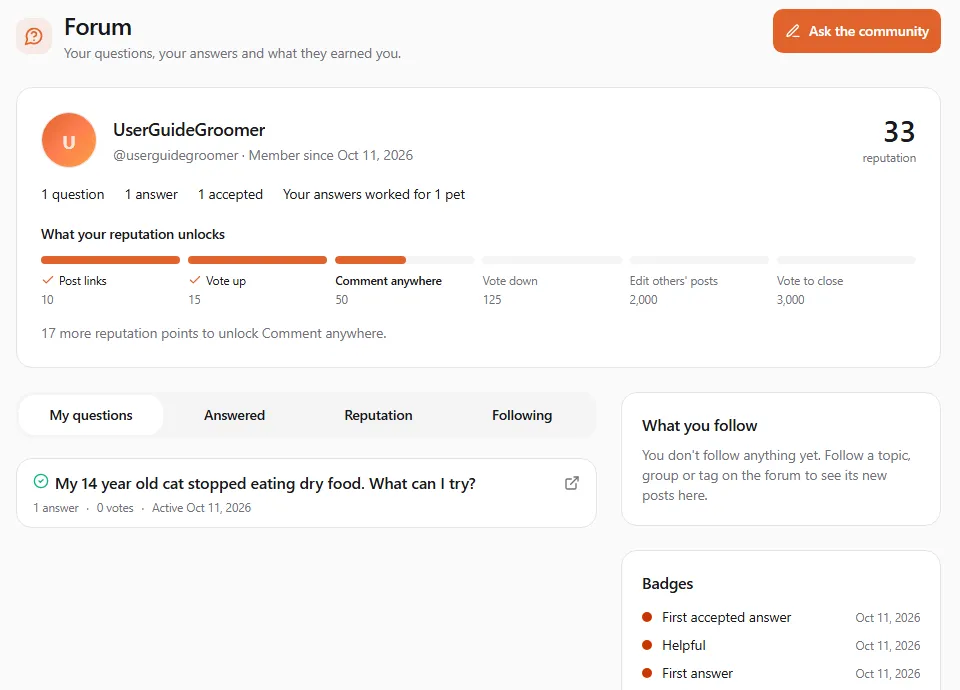
Task: Click the First answer badge dot
Action: pyautogui.click(x=647, y=673)
